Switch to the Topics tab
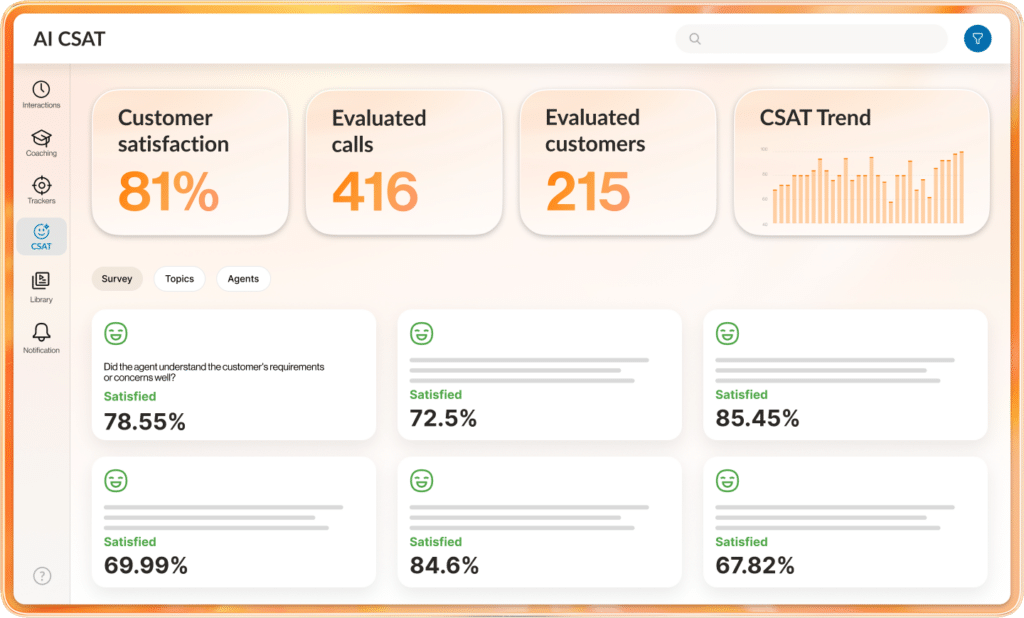This screenshot has height=618, width=1024. [x=179, y=279]
